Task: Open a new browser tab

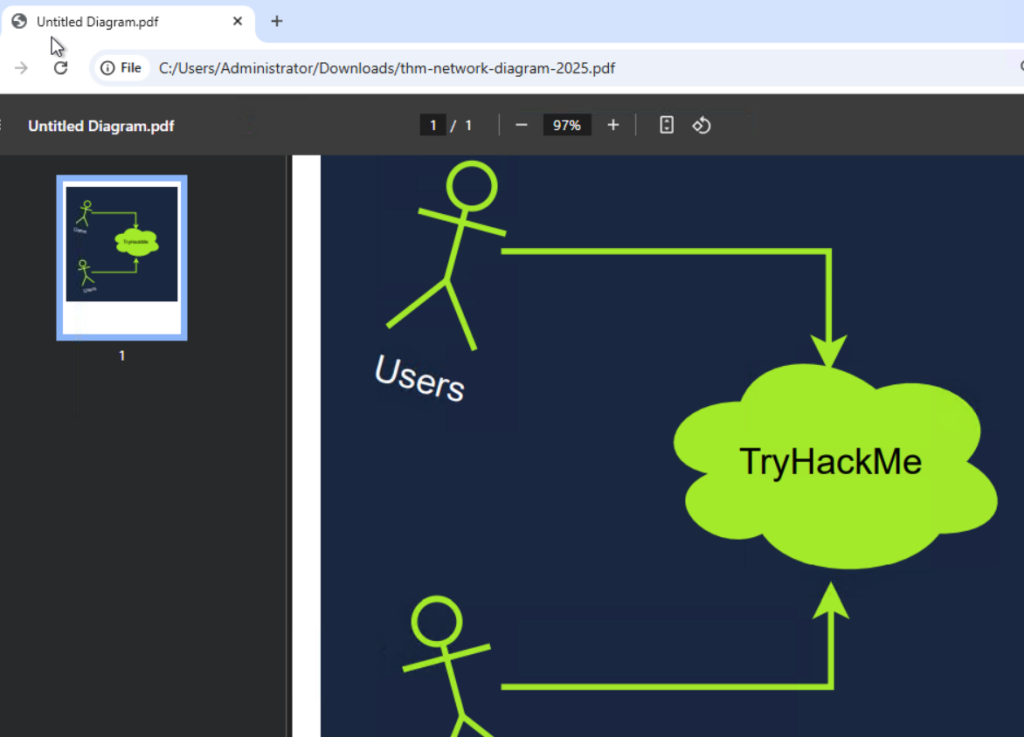Action: click(x=277, y=21)
